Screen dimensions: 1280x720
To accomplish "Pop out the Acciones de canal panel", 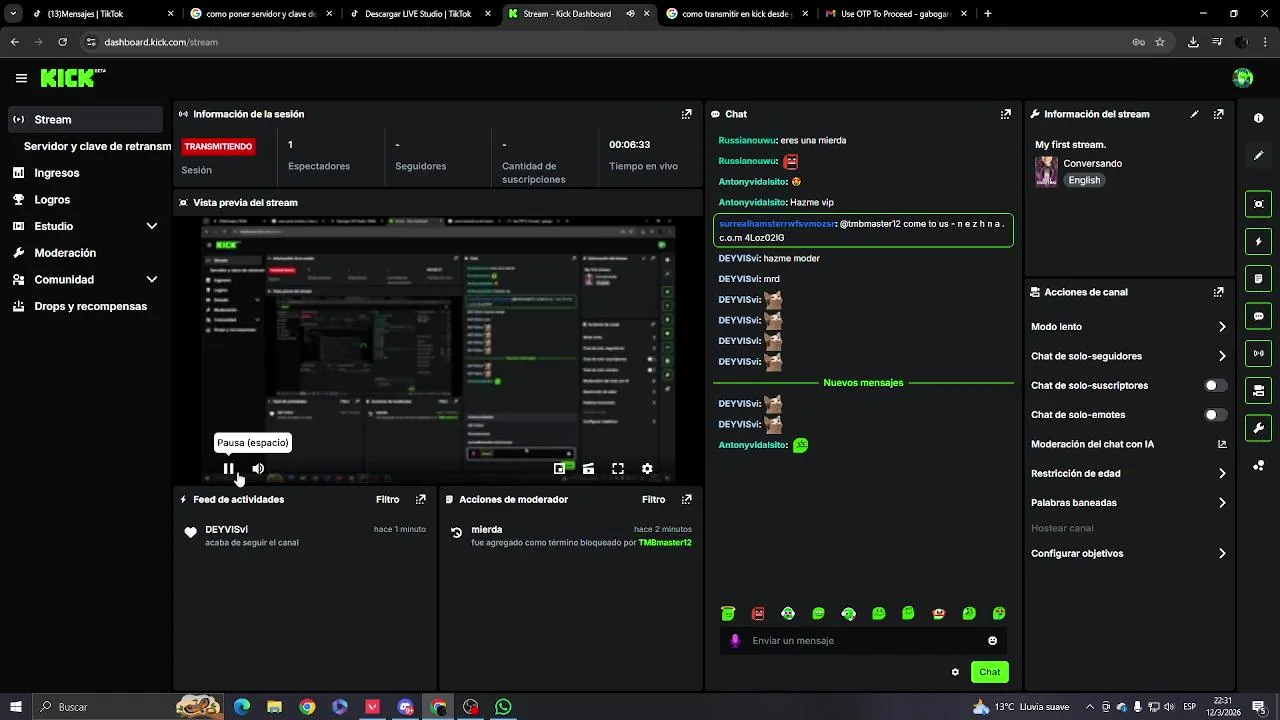I will [1218, 292].
